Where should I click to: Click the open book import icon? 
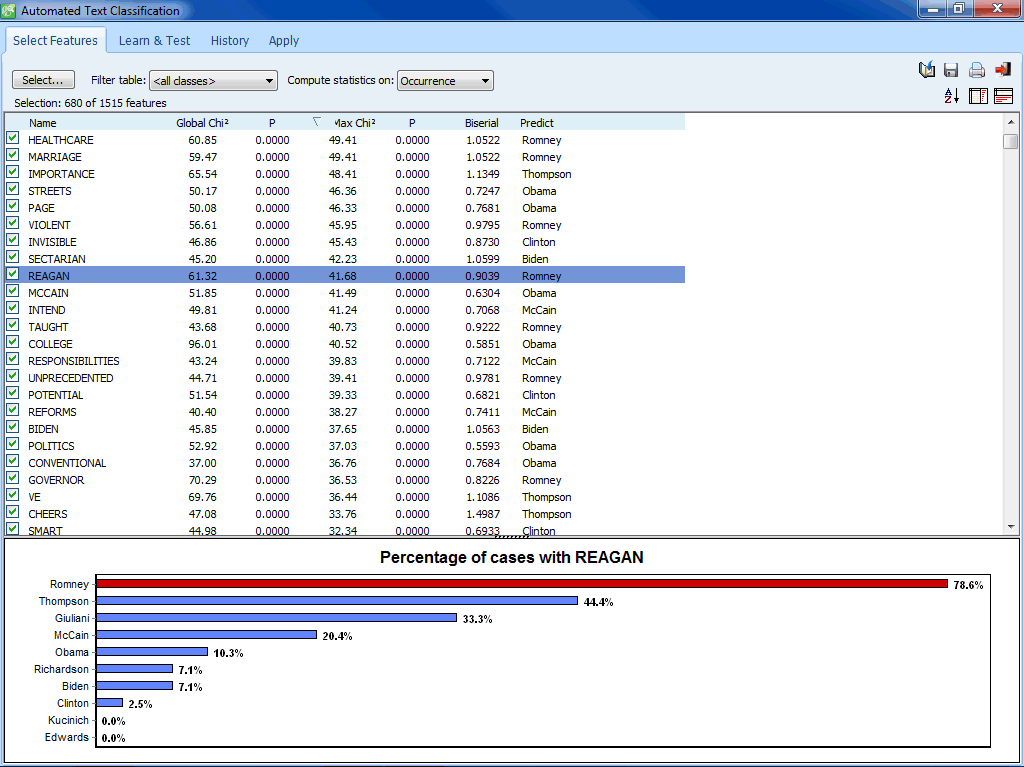(x=927, y=70)
